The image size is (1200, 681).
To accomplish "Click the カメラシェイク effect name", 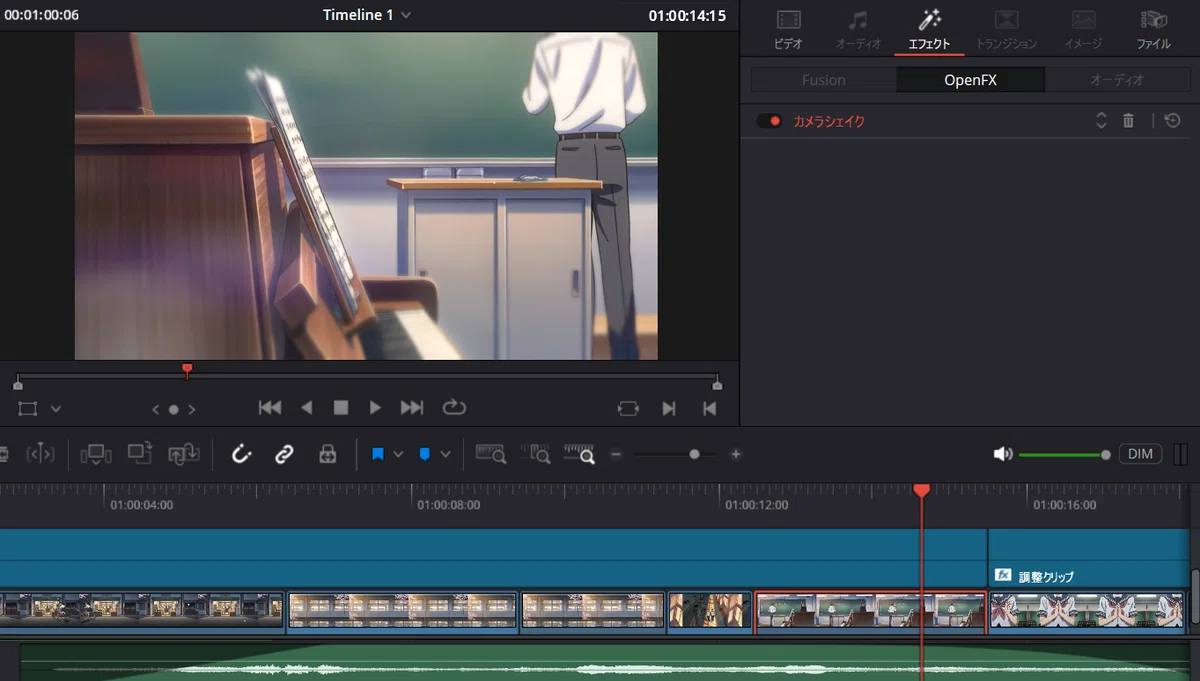I will 829,121.
